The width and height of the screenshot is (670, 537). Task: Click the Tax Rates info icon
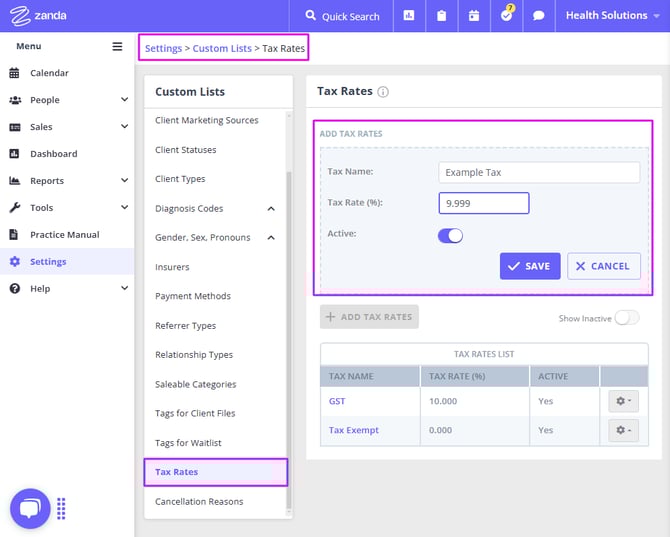(383, 92)
